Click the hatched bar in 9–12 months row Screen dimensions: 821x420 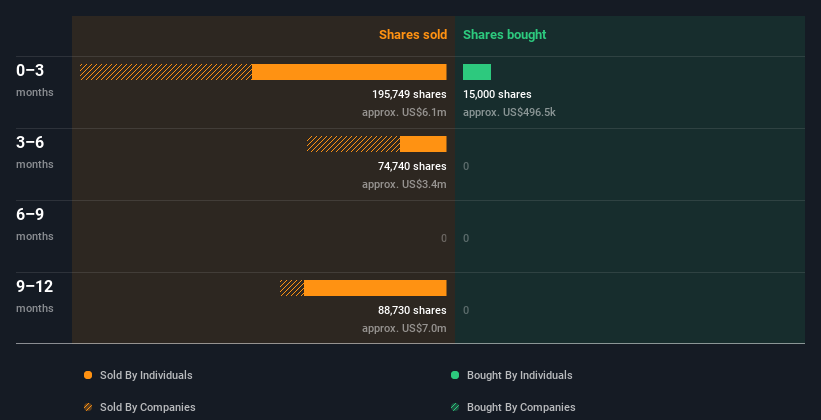tap(292, 288)
